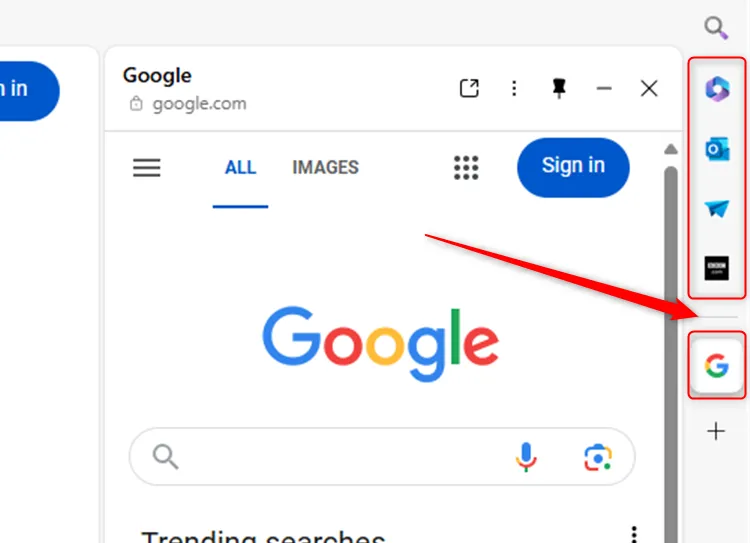
Task: Open the BBC sidebar app
Action: coord(716,268)
